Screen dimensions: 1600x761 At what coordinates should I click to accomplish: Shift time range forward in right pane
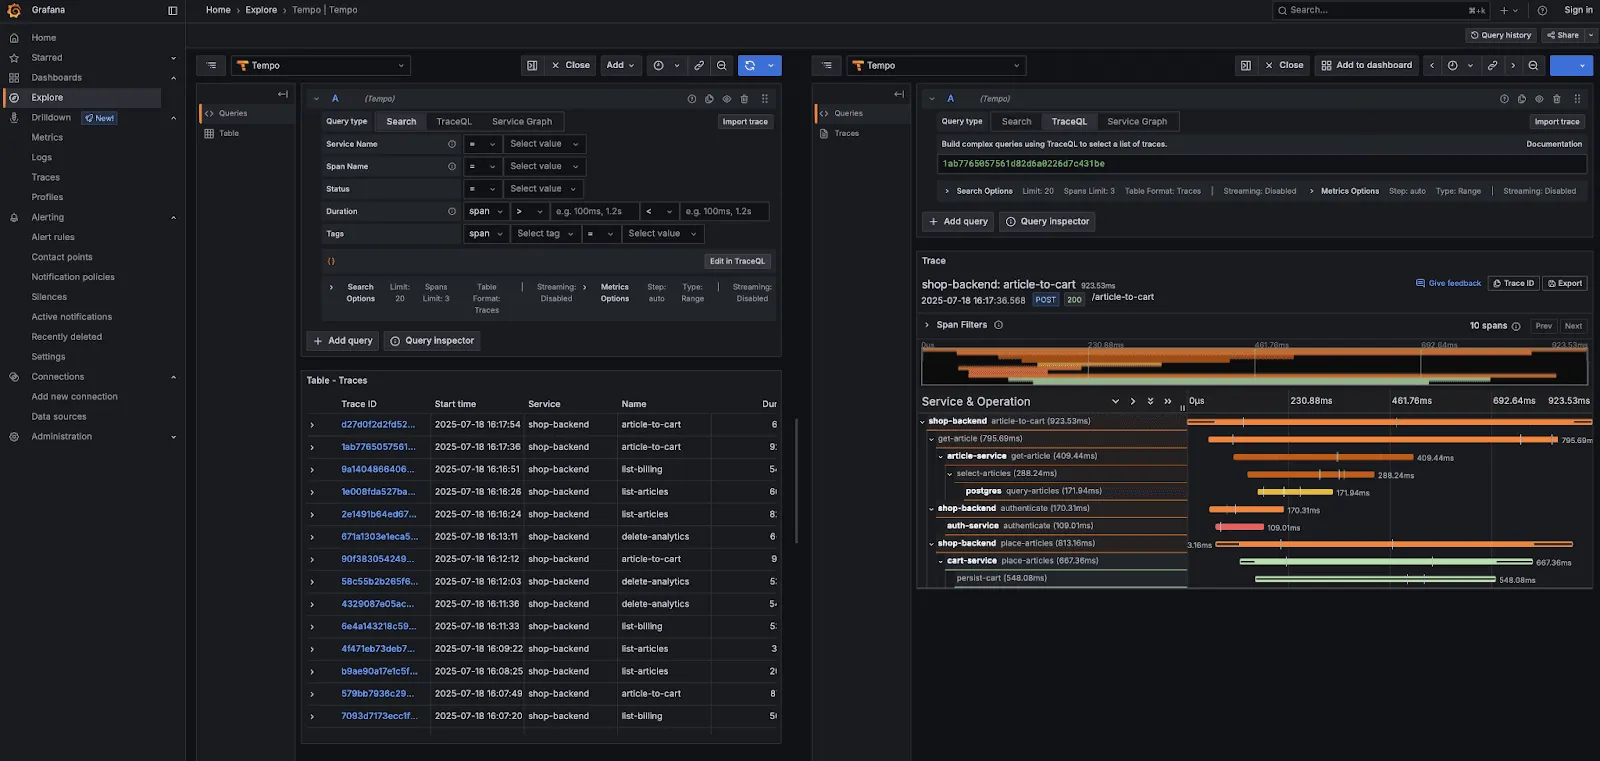1513,66
